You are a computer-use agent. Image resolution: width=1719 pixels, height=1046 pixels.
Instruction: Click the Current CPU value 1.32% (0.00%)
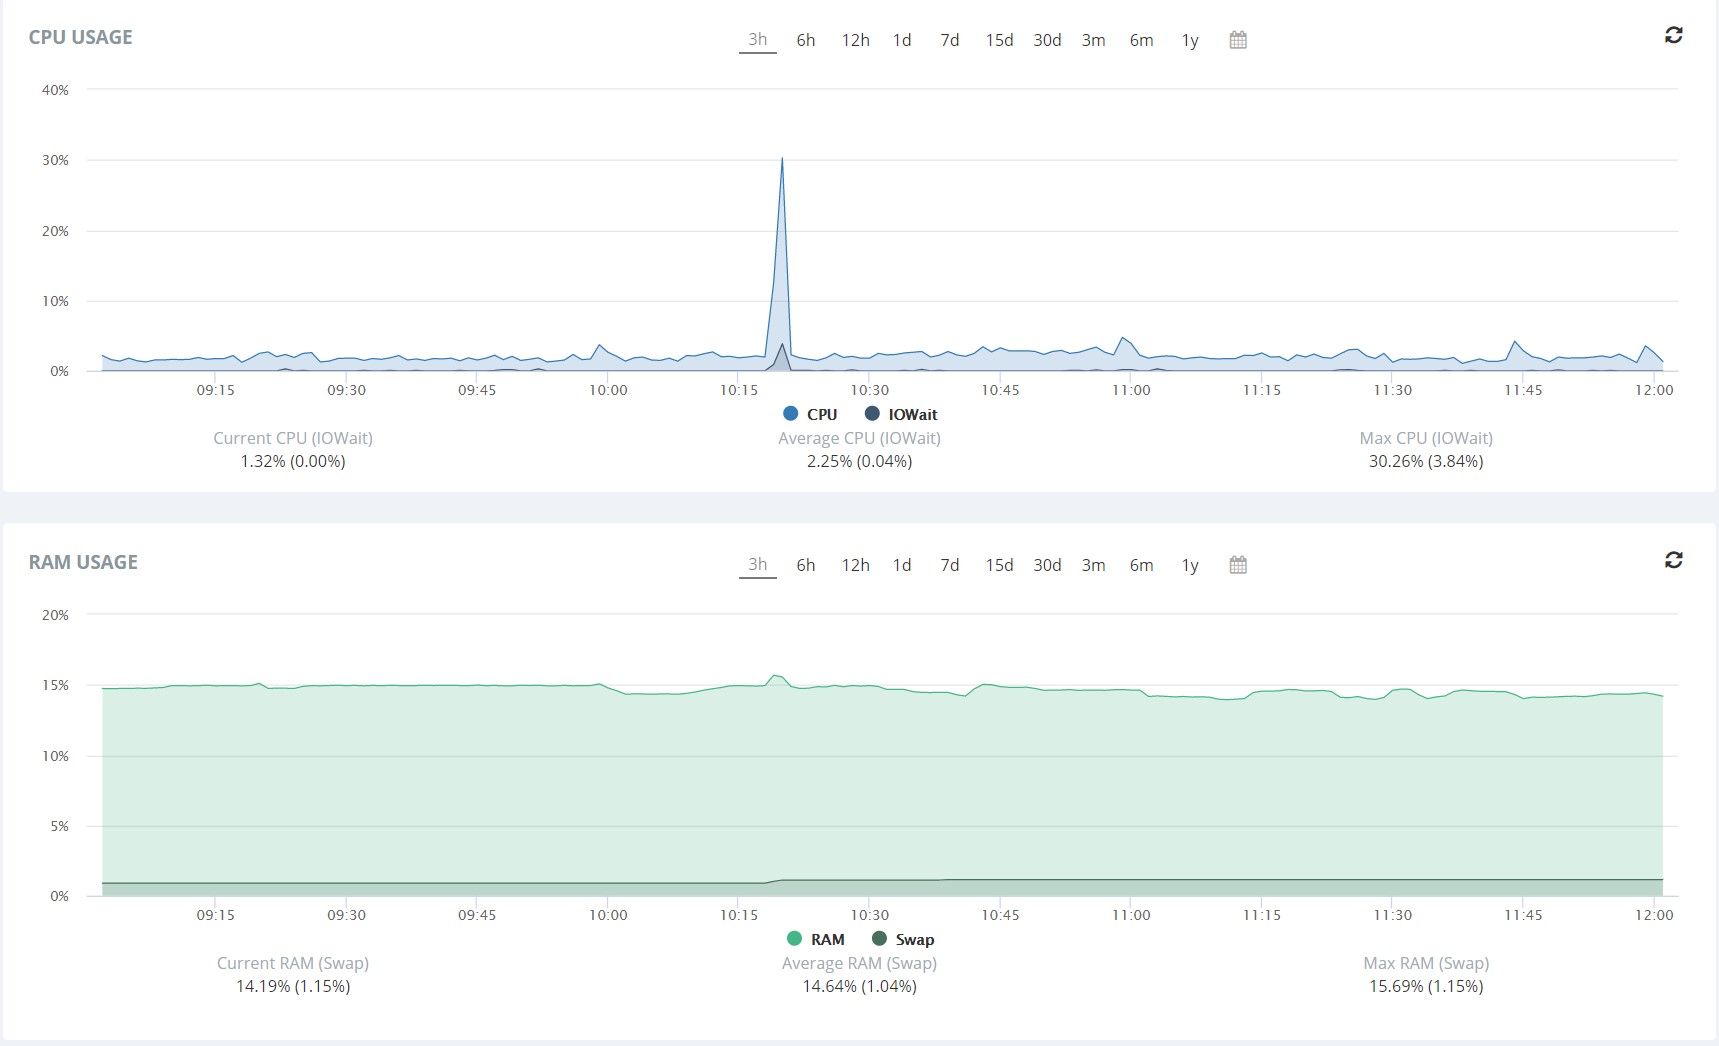[x=293, y=461]
